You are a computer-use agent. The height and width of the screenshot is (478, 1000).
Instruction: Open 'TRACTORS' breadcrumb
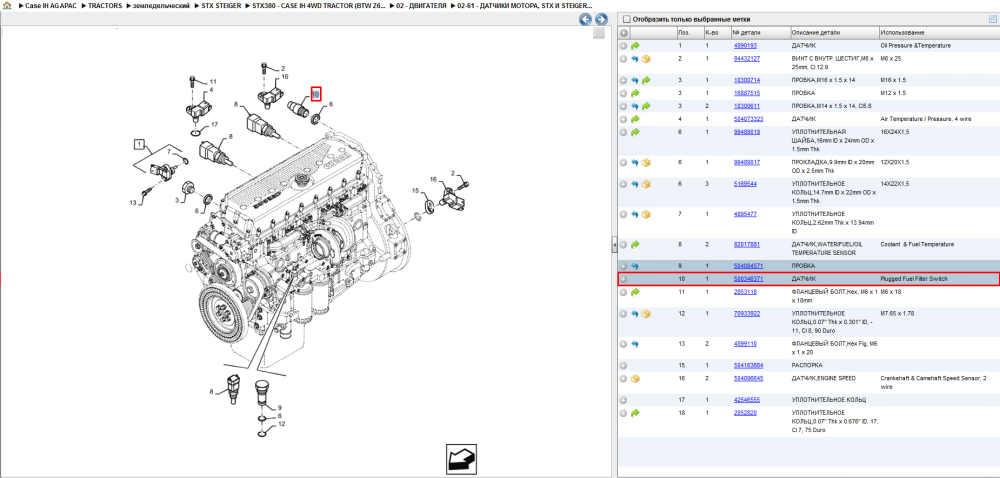tap(103, 5)
